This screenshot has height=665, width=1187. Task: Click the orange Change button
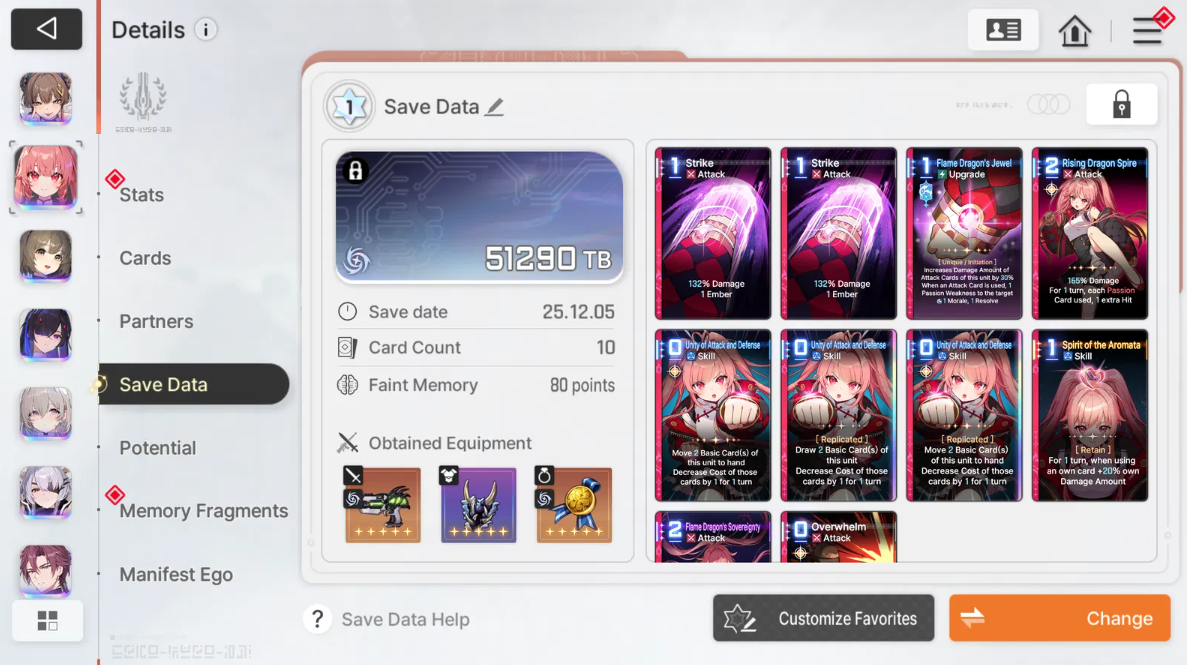pos(1060,618)
